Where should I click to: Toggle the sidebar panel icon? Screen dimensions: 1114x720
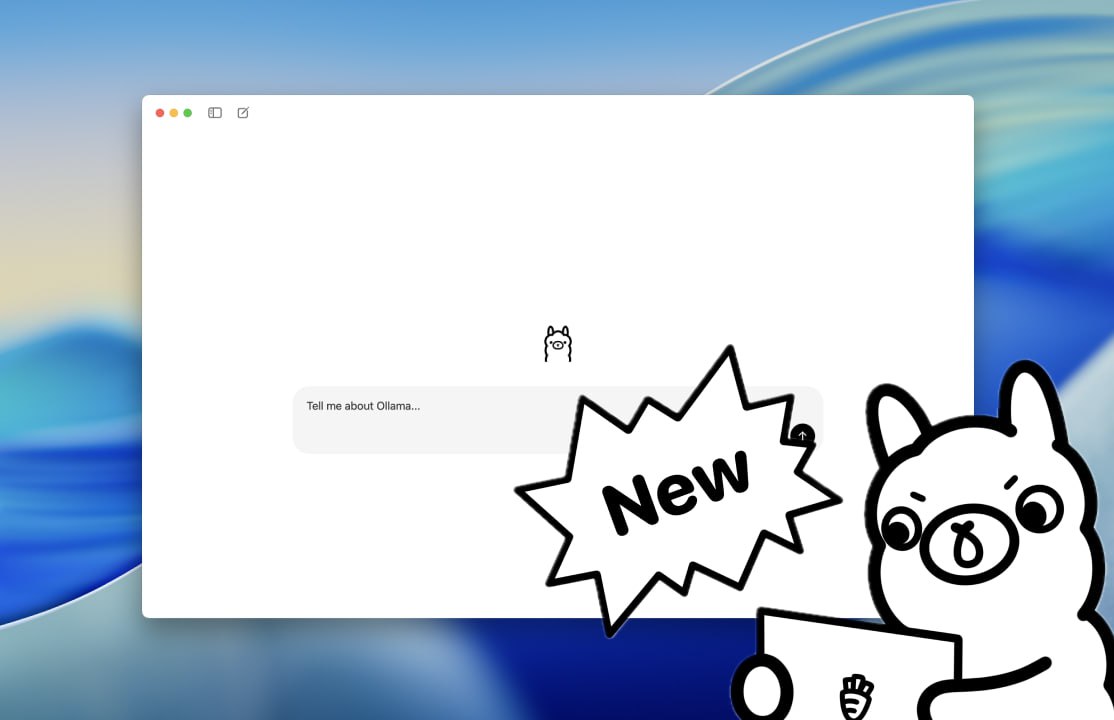(215, 113)
